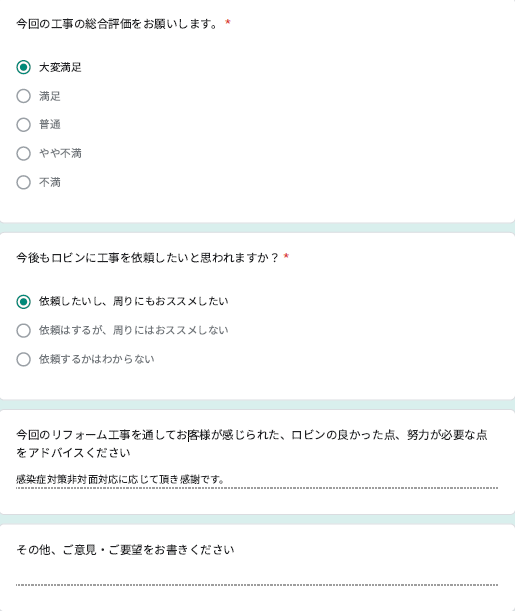The width and height of the screenshot is (515, 611).
Task: Click the やや不満 option label text
Action: [60, 154]
